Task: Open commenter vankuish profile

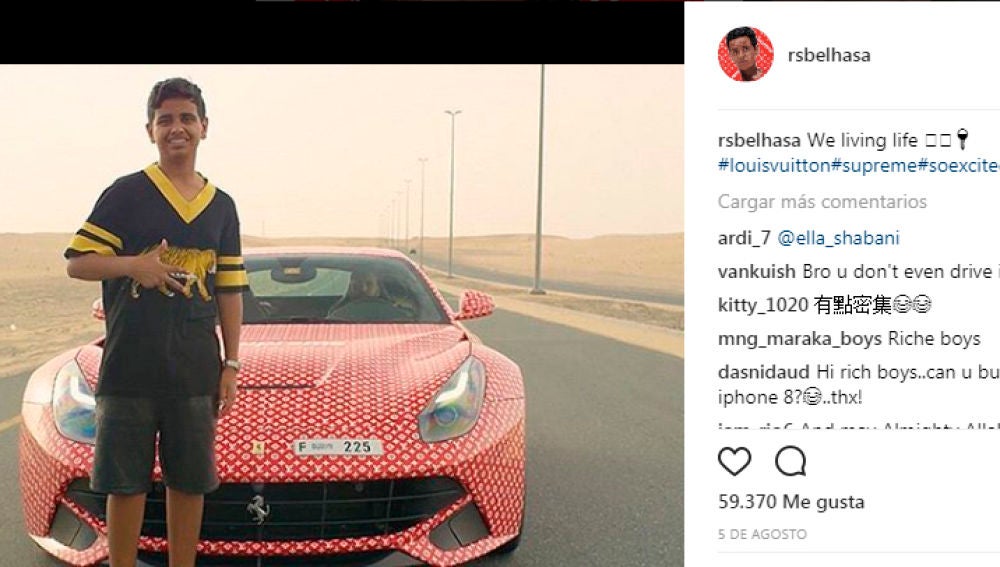Action: (756, 272)
